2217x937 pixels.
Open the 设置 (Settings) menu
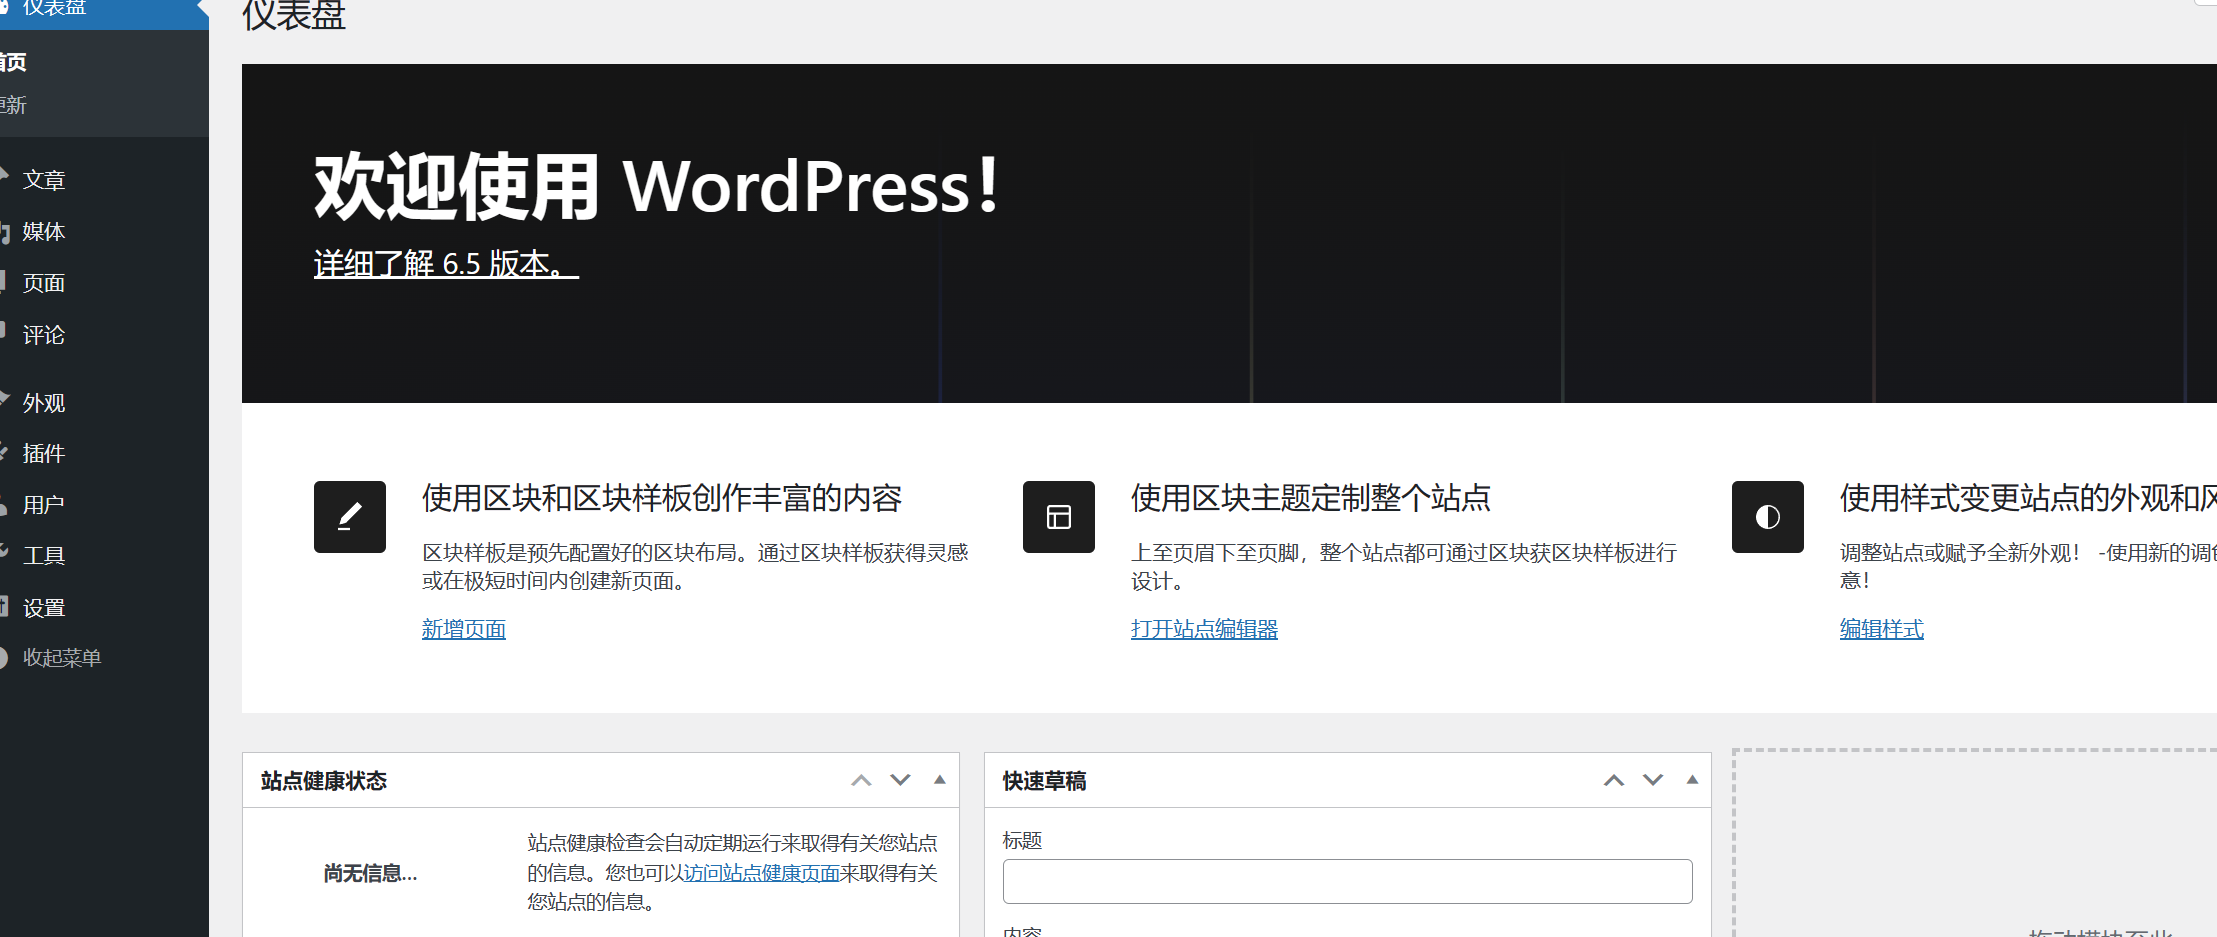pyautogui.click(x=44, y=608)
